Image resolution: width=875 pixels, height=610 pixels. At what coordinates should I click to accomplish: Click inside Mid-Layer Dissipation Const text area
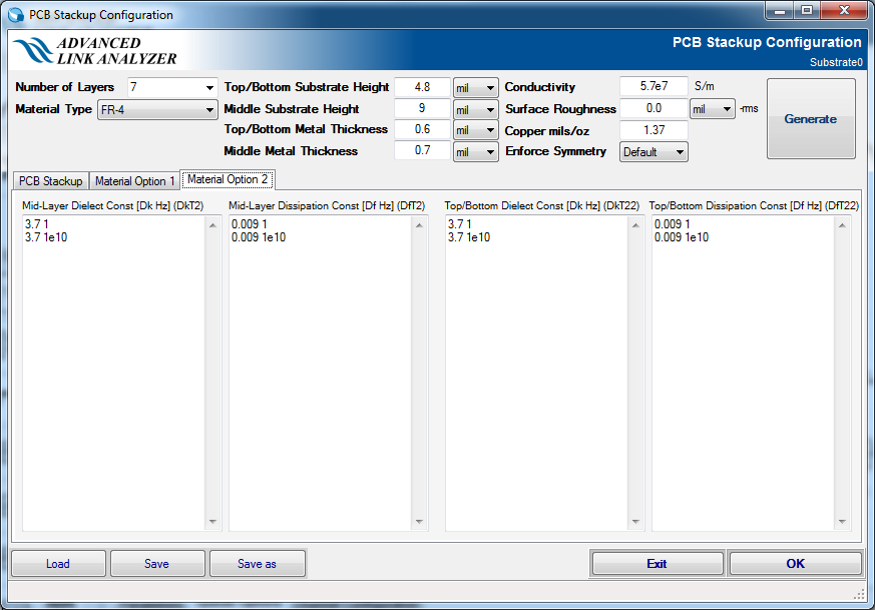point(320,373)
